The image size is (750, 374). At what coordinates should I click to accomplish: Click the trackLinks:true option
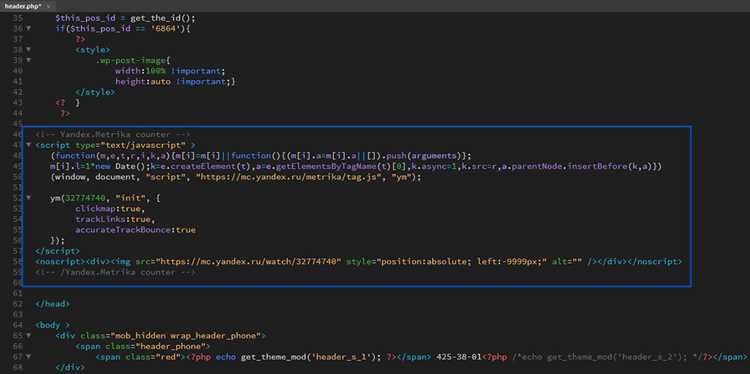tap(112, 220)
